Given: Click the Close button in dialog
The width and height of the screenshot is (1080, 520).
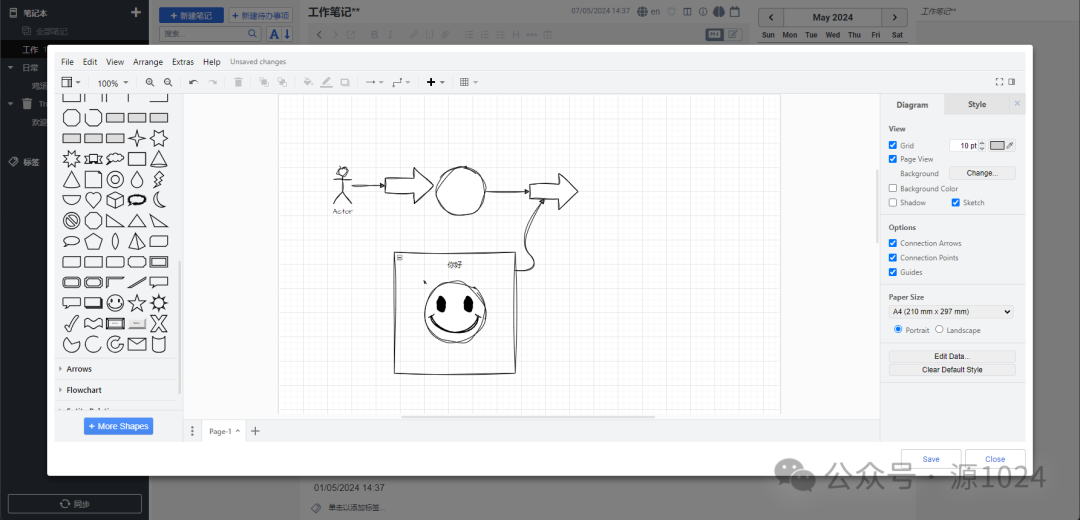Looking at the screenshot, I should 995,459.
